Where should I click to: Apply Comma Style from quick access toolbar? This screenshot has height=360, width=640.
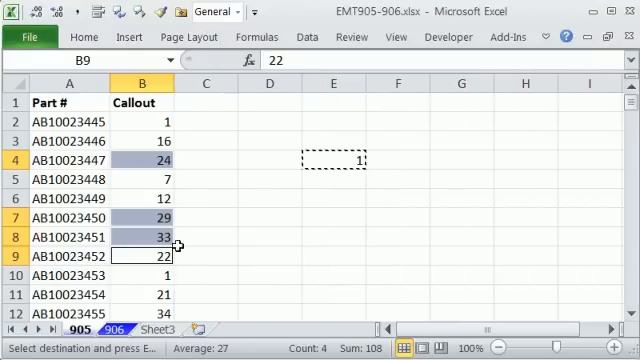[x=77, y=12]
